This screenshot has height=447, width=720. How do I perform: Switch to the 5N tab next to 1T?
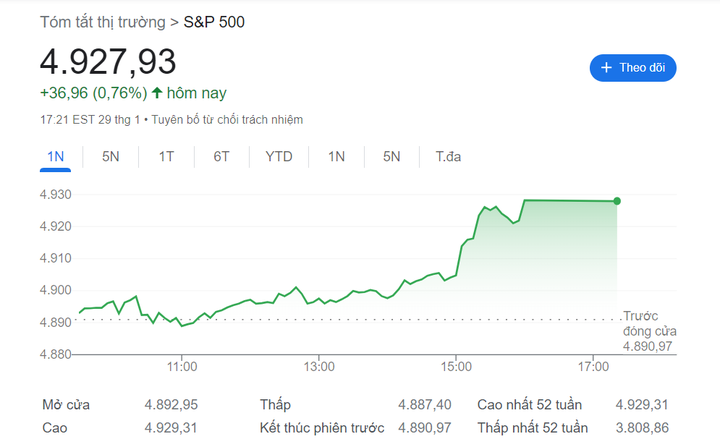(111, 157)
